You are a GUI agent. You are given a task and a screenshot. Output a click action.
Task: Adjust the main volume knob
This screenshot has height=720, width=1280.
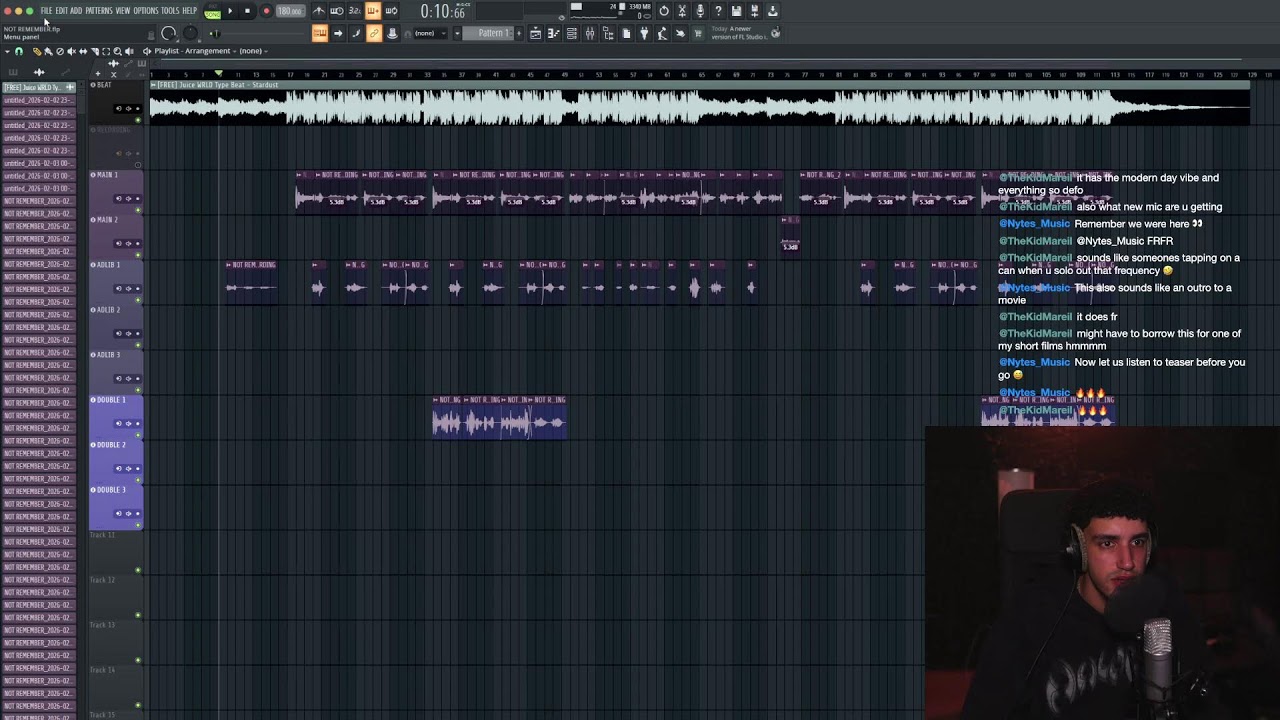(169, 33)
